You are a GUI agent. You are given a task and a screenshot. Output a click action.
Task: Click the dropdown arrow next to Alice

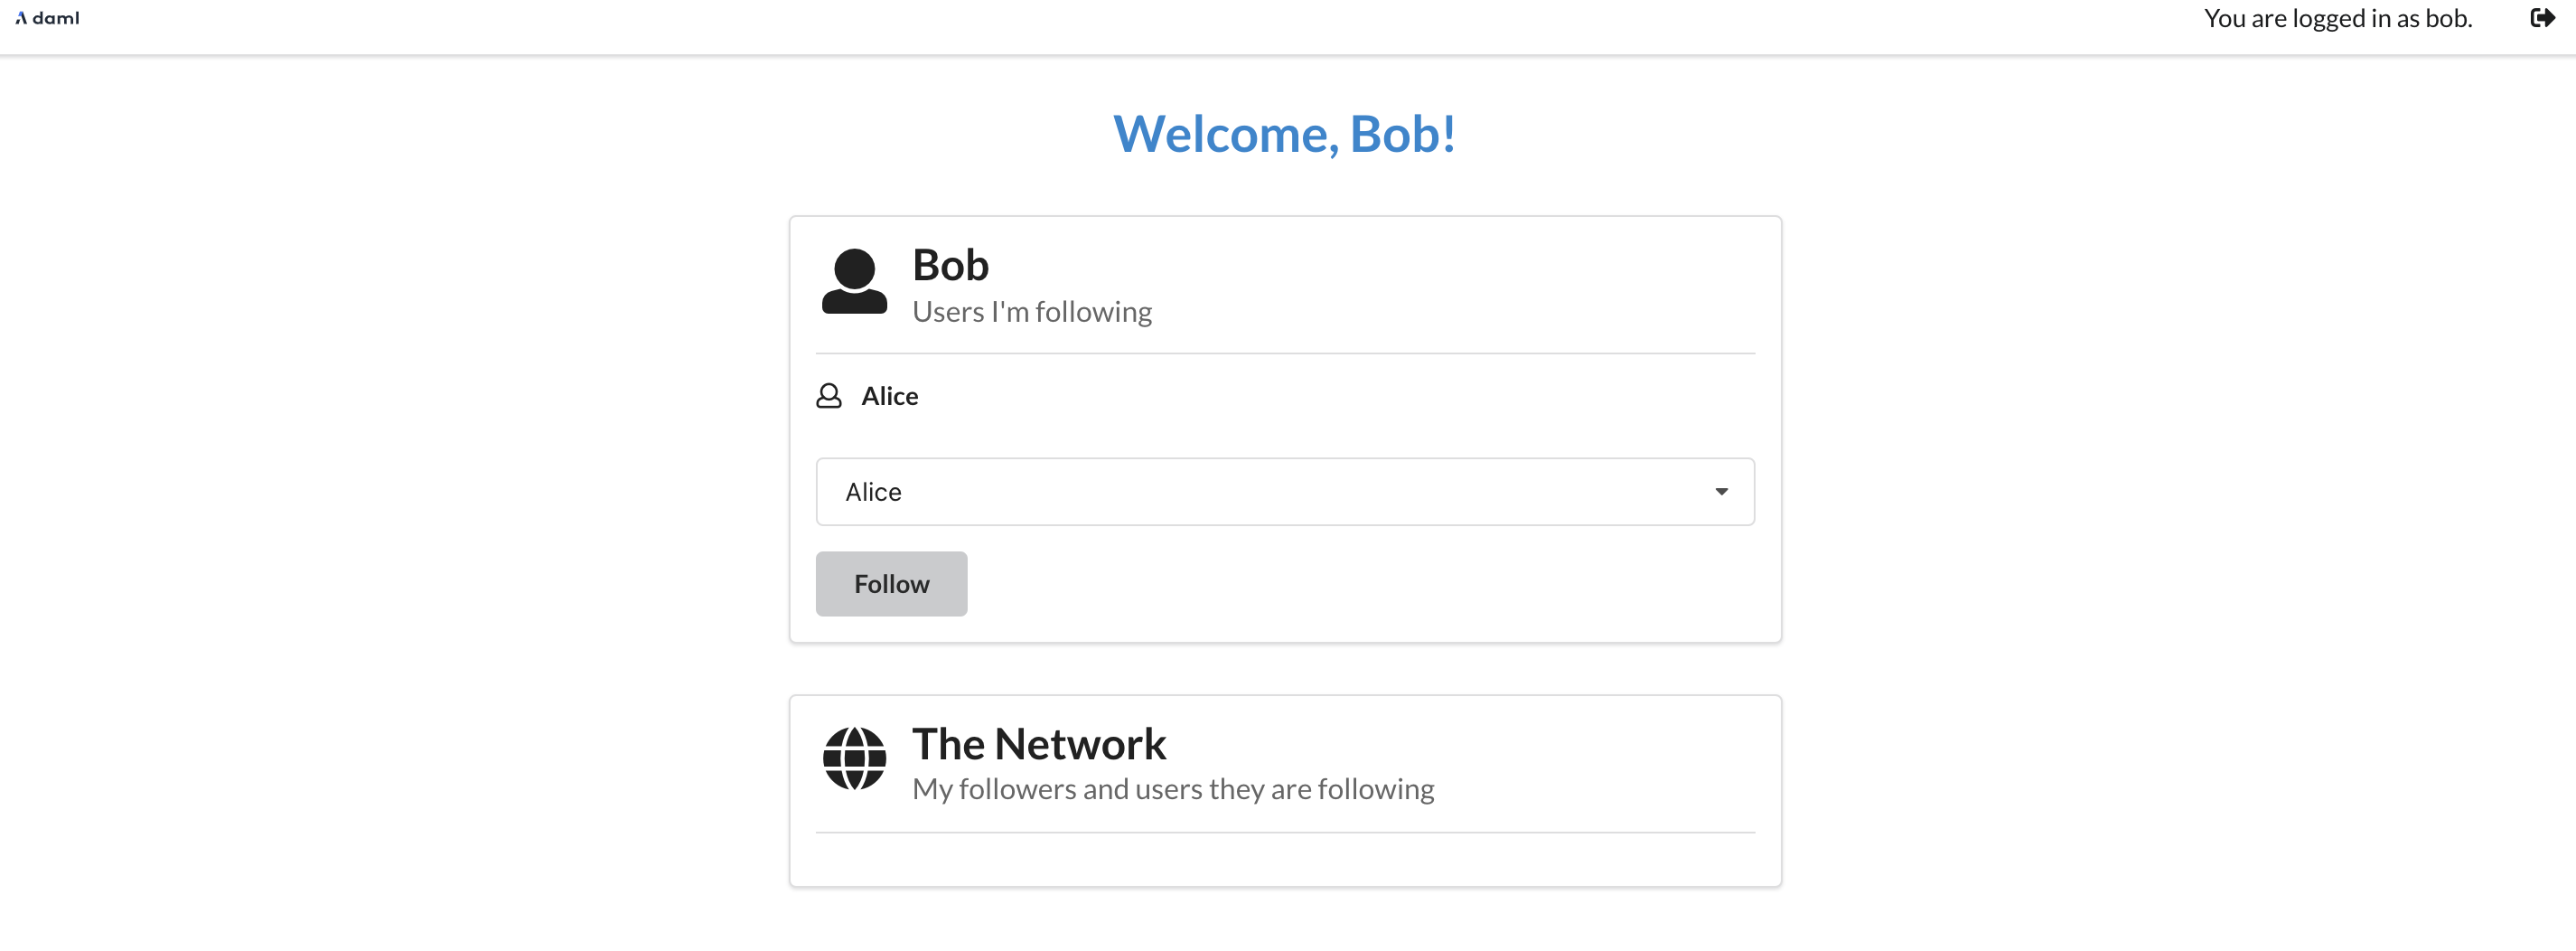pyautogui.click(x=1722, y=491)
